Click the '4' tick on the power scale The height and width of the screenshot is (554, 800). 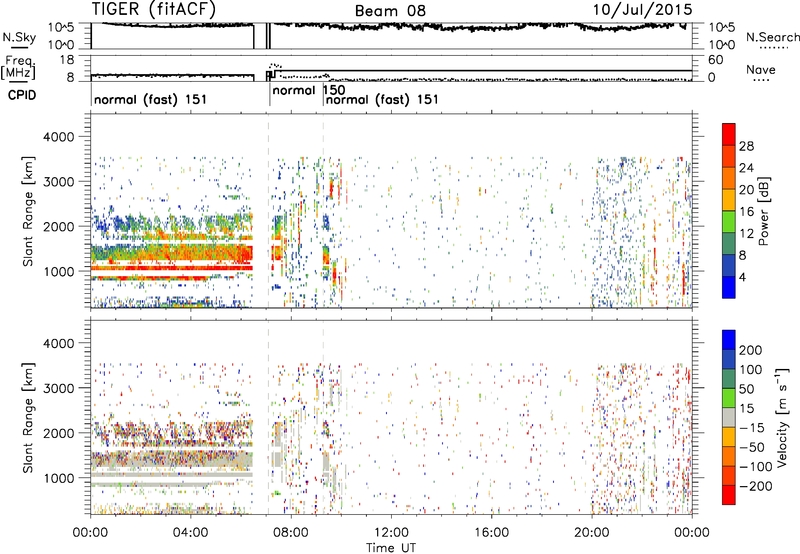[743, 278]
